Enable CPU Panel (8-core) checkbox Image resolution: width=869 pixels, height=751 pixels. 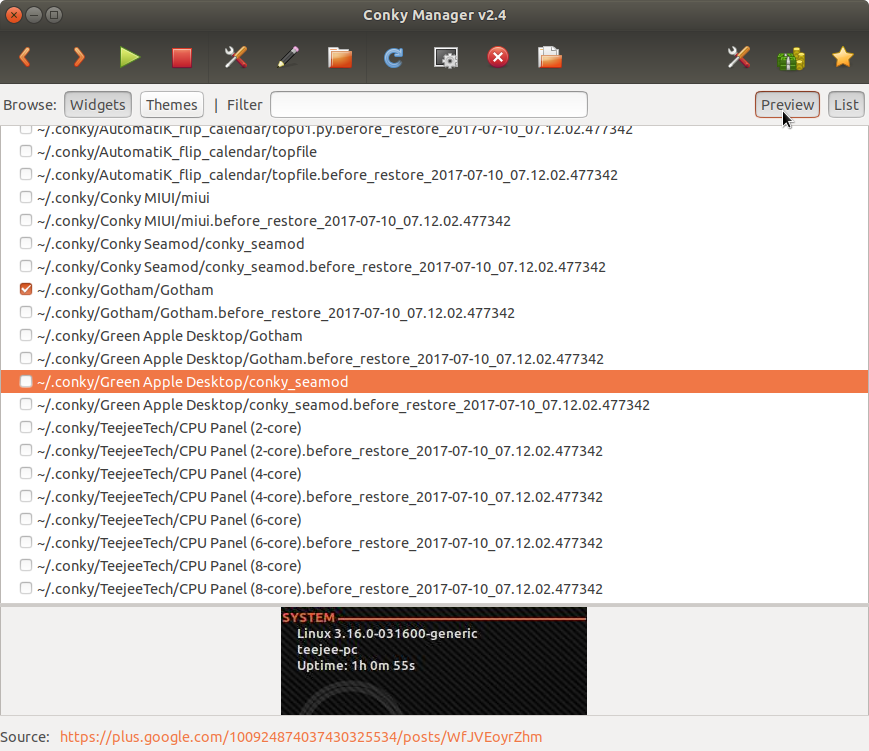click(25, 565)
